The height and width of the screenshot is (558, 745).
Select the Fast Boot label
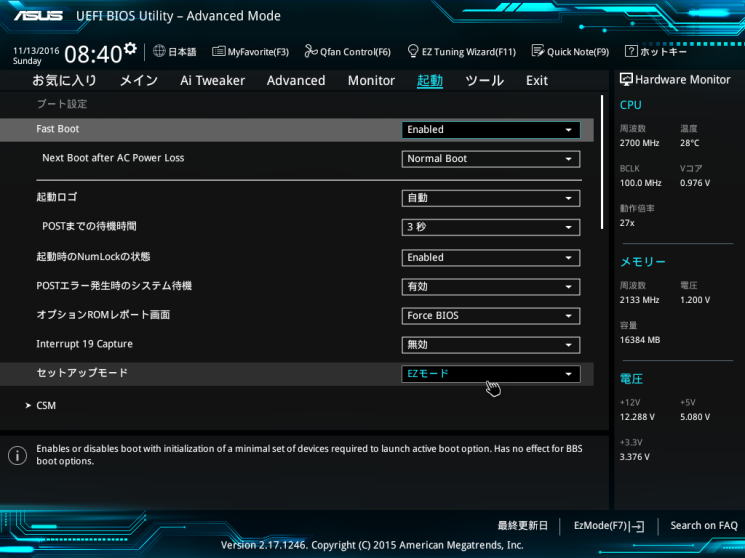point(57,129)
